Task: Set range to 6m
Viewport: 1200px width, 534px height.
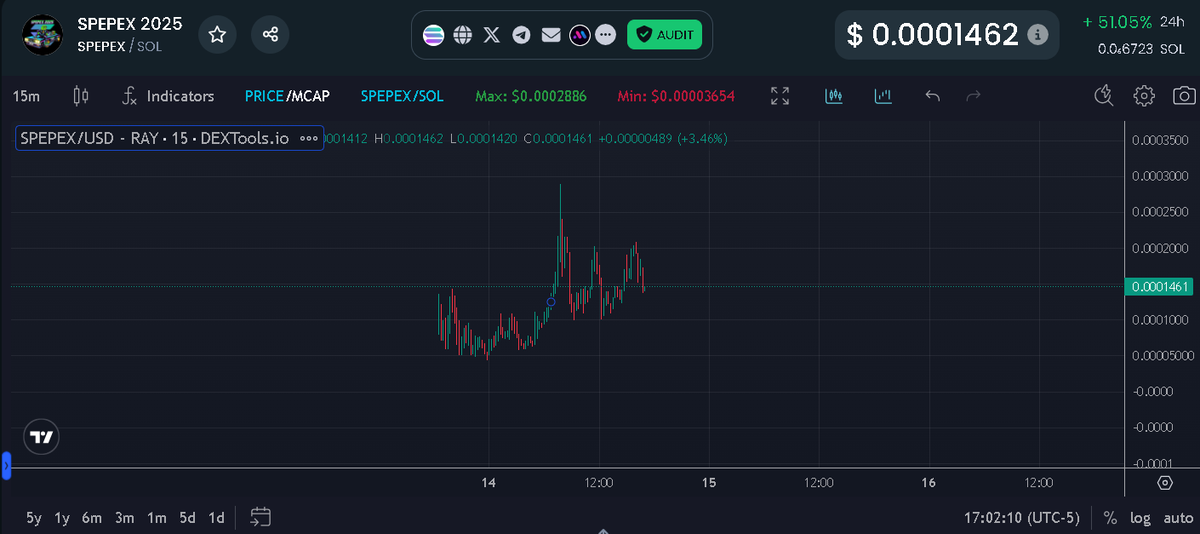Action: click(x=92, y=517)
